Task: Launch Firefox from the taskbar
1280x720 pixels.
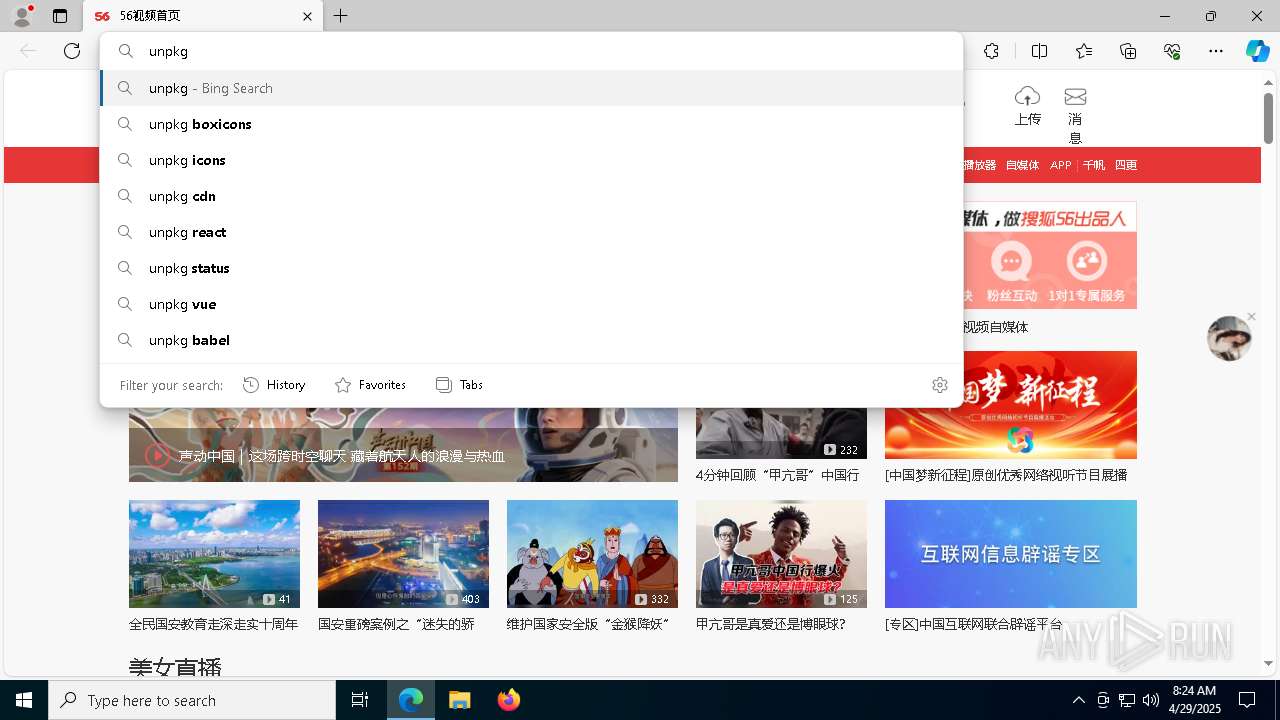Action: (x=509, y=700)
